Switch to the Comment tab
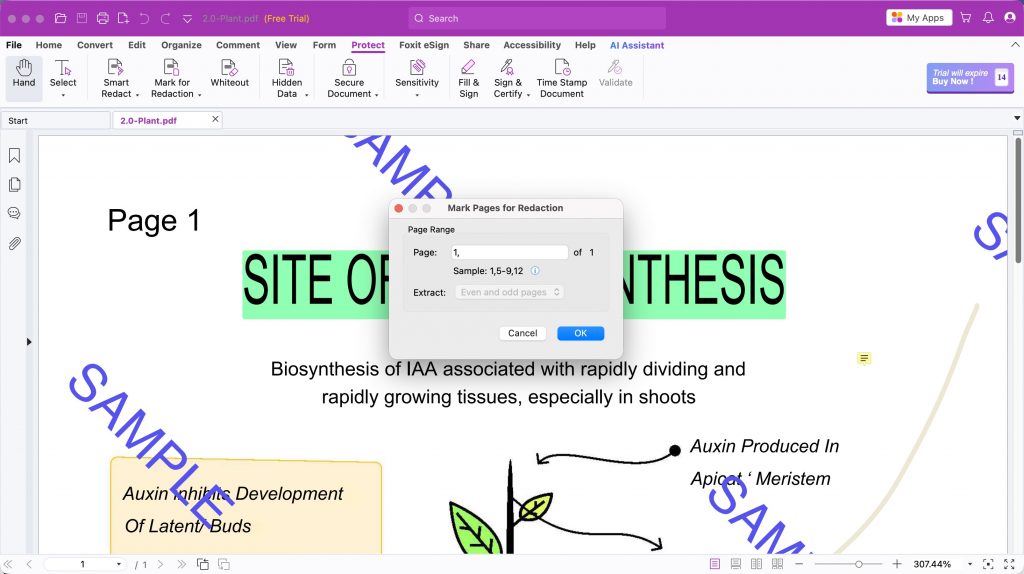 tap(238, 45)
